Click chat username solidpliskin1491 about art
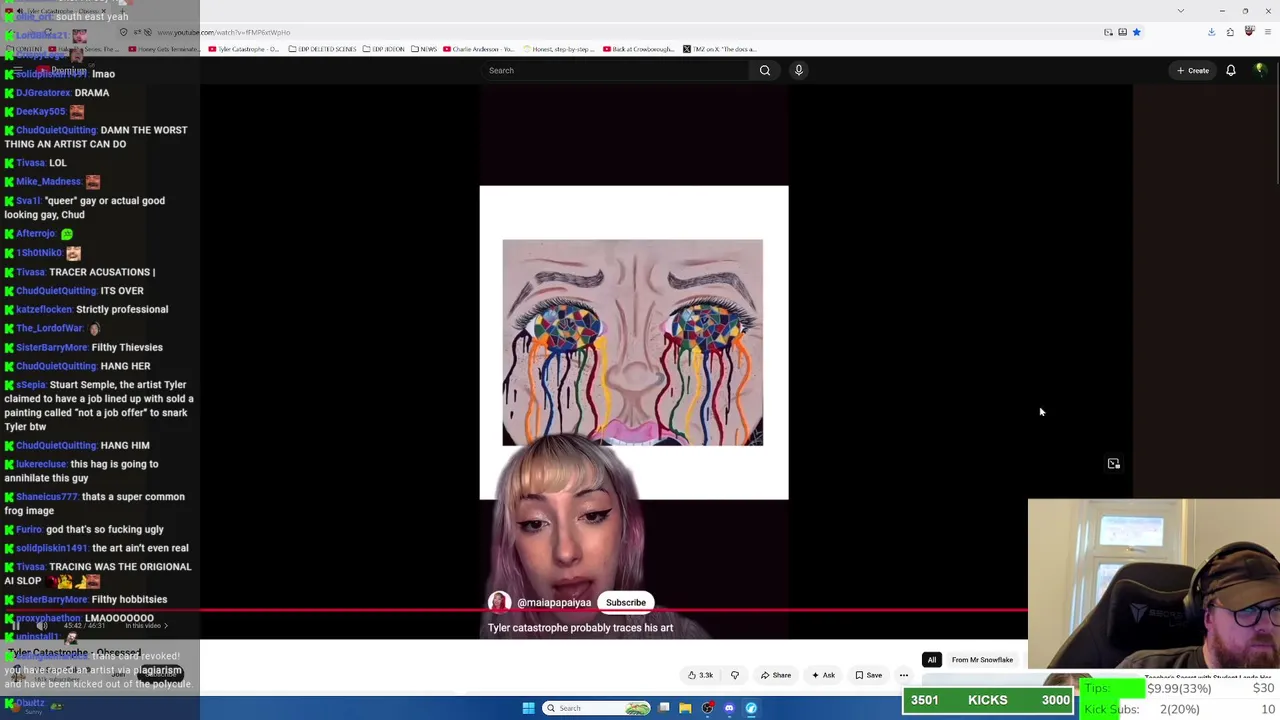The image size is (1280, 720). pyautogui.click(x=52, y=549)
